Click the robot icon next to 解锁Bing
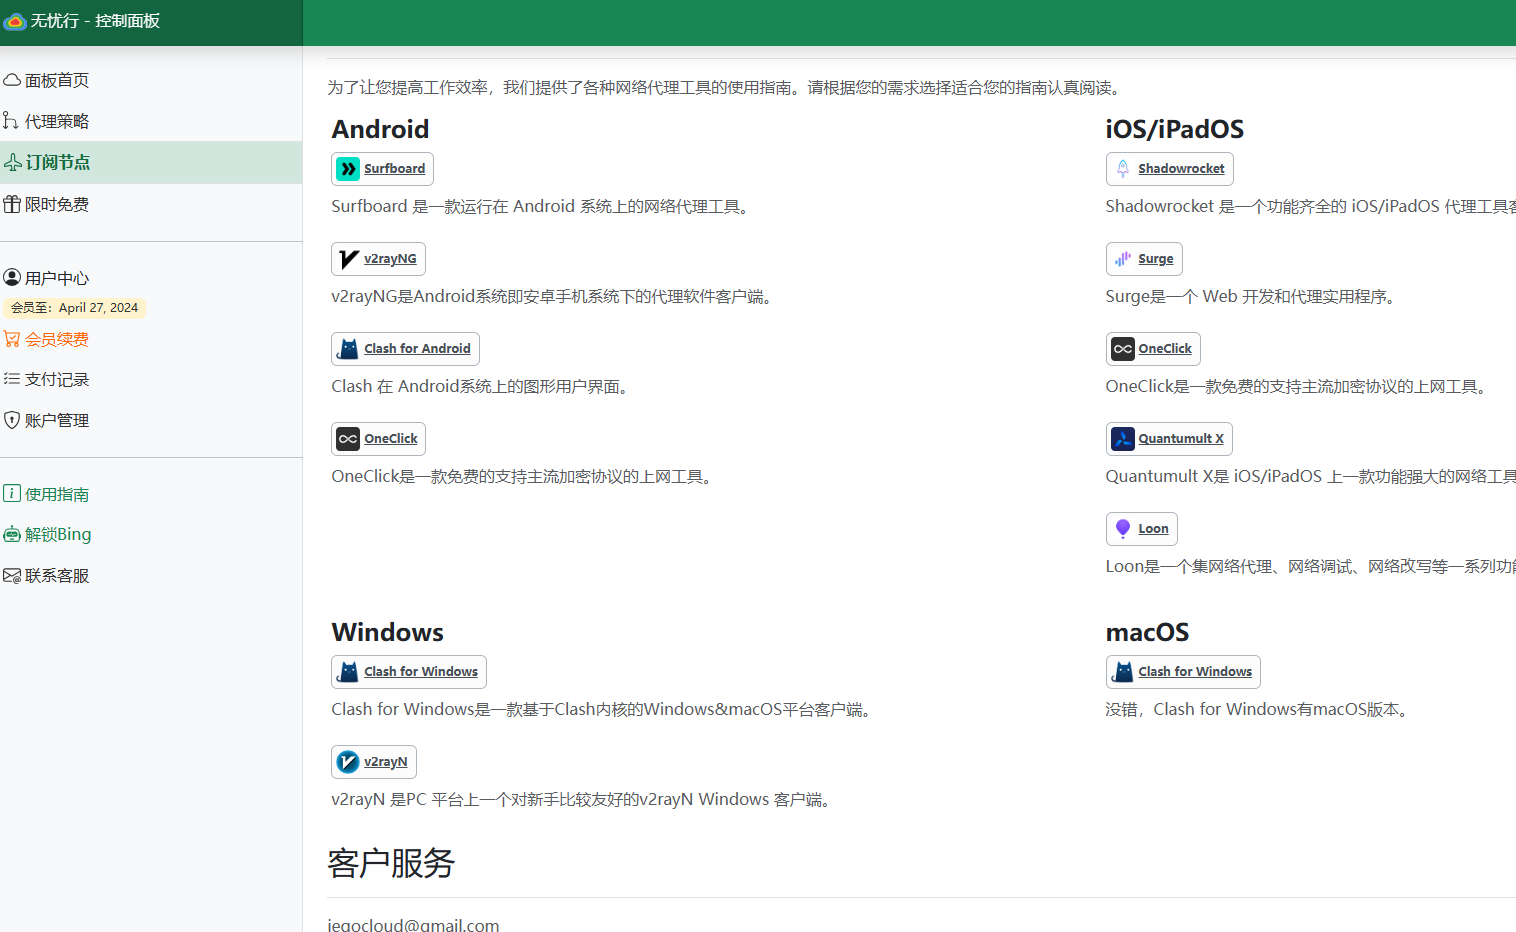Viewport: 1516px width, 932px height. coord(12,534)
